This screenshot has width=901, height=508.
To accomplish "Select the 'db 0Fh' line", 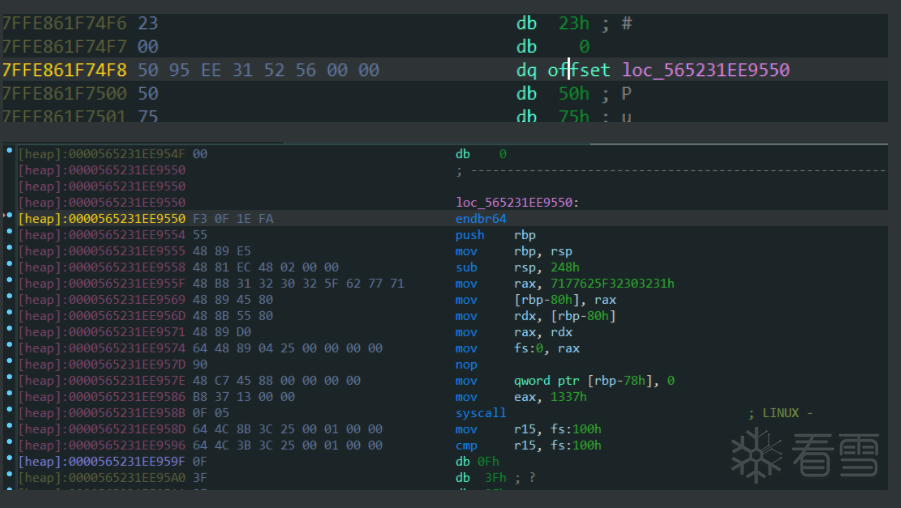I will pos(477,461).
